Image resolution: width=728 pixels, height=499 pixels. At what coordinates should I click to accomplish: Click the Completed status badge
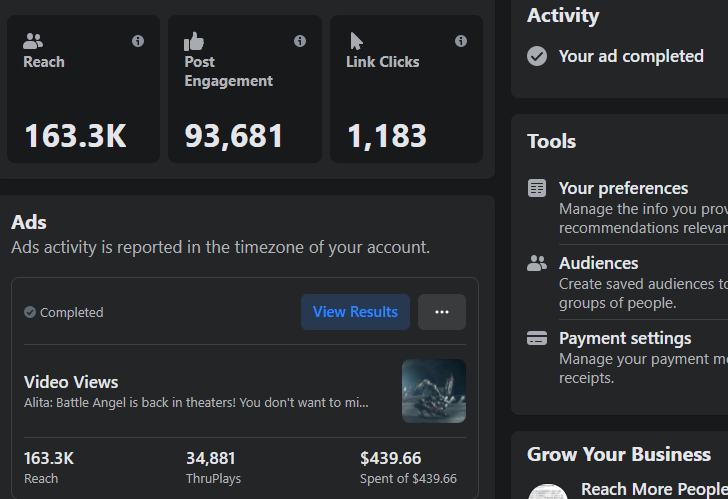coord(64,313)
